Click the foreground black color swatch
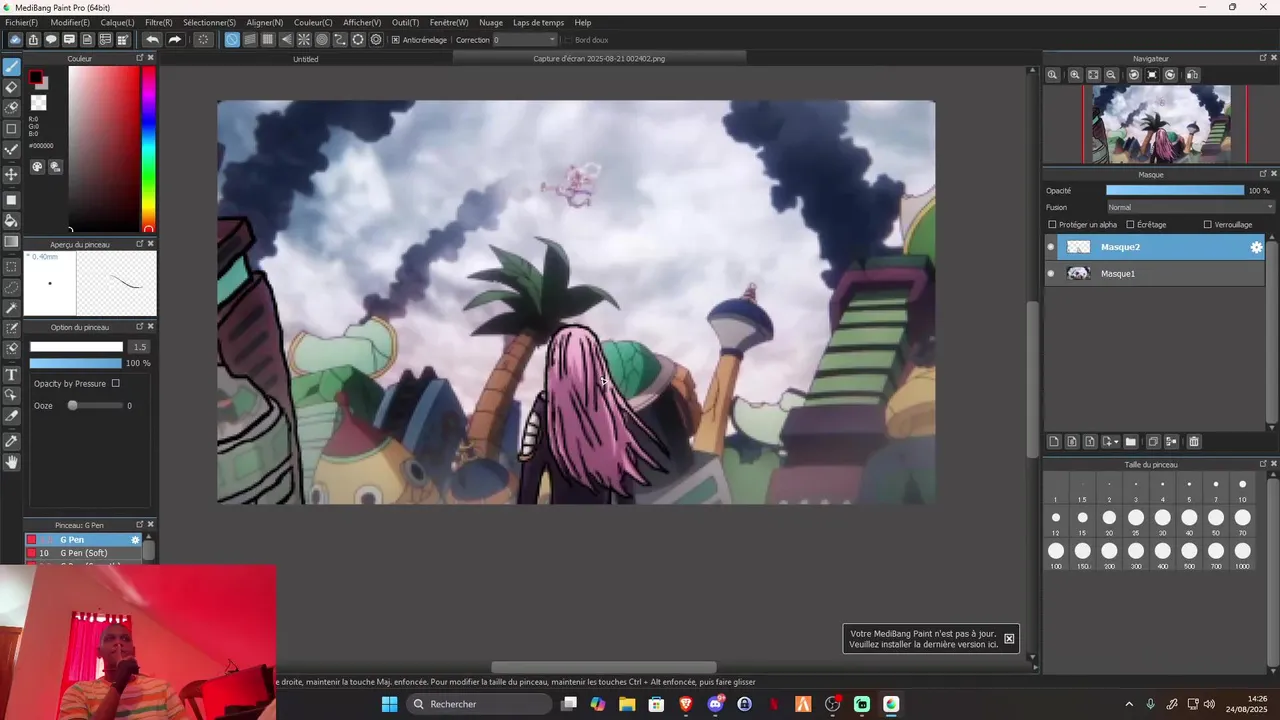Image resolution: width=1280 pixels, height=720 pixels. tap(35, 77)
